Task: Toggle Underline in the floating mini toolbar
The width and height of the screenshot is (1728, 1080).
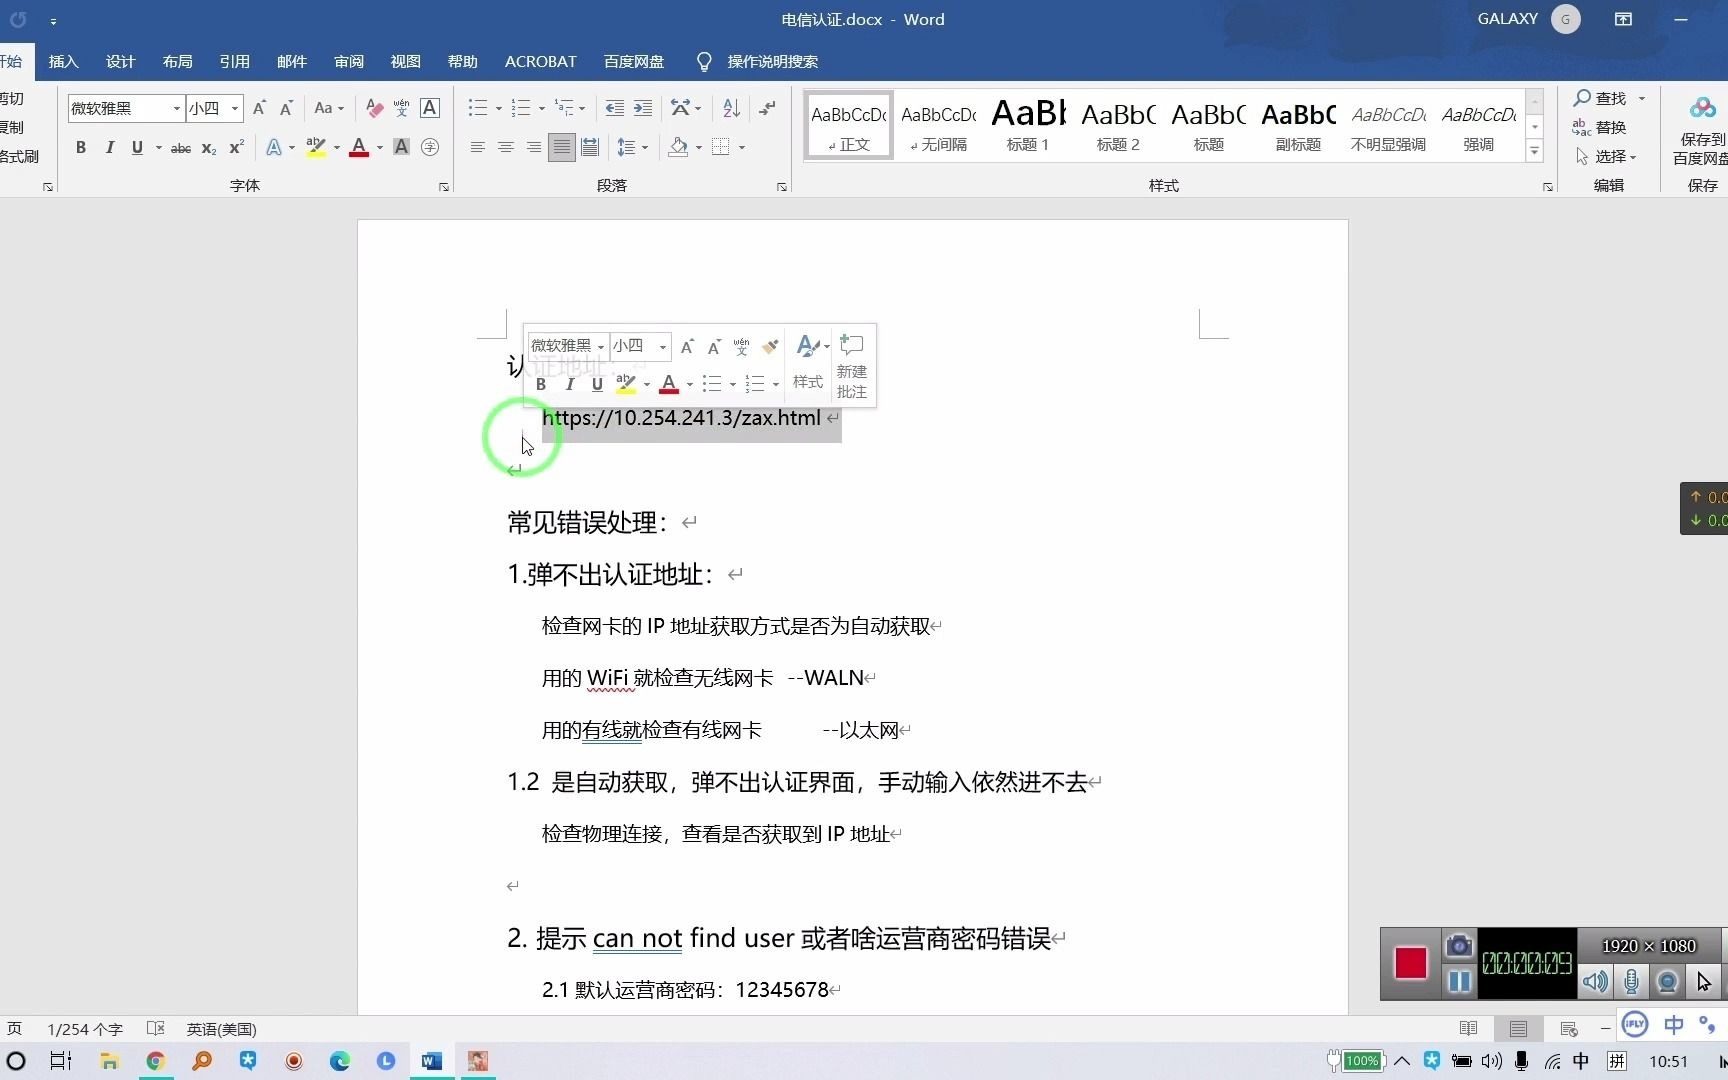Action: click(x=597, y=384)
